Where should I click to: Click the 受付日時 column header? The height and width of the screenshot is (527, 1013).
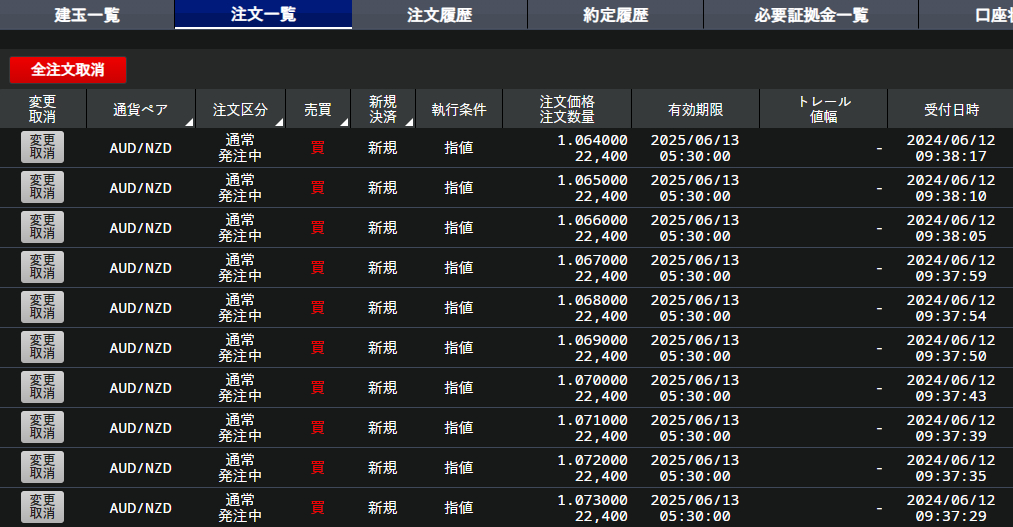(x=951, y=109)
